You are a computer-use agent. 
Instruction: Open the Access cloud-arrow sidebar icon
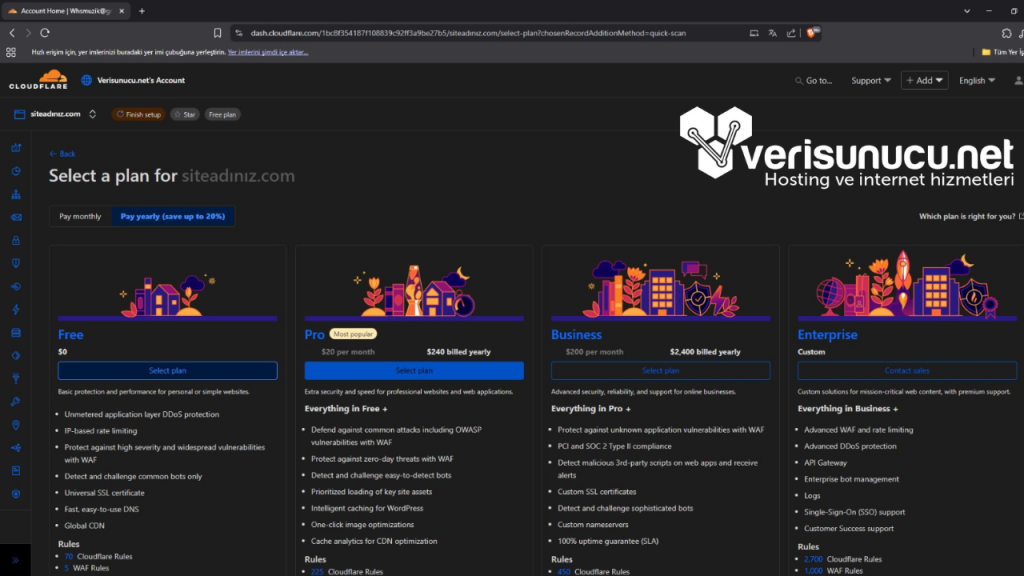[x=16, y=287]
